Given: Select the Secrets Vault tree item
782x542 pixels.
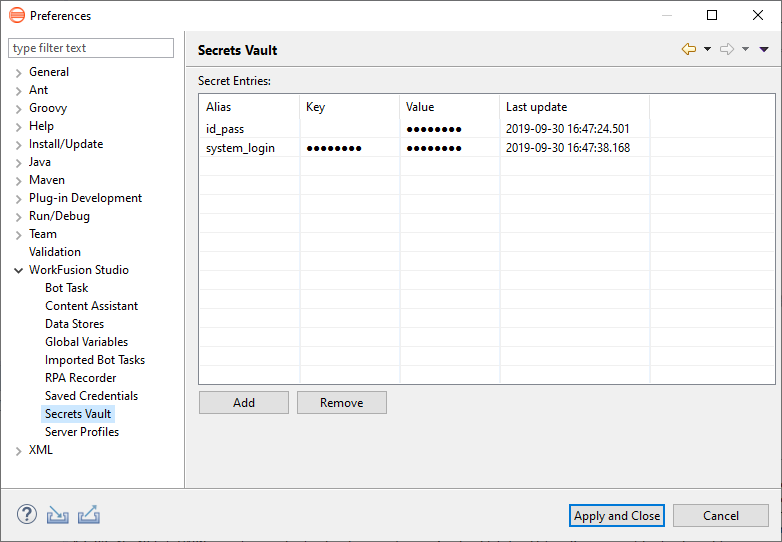Looking at the screenshot, I should (78, 414).
